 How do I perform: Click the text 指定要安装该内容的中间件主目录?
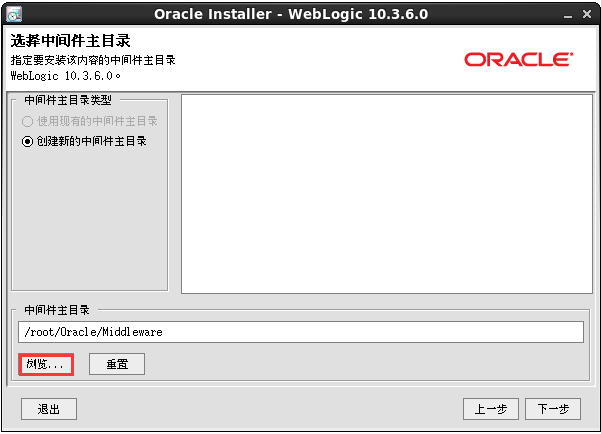point(93,60)
